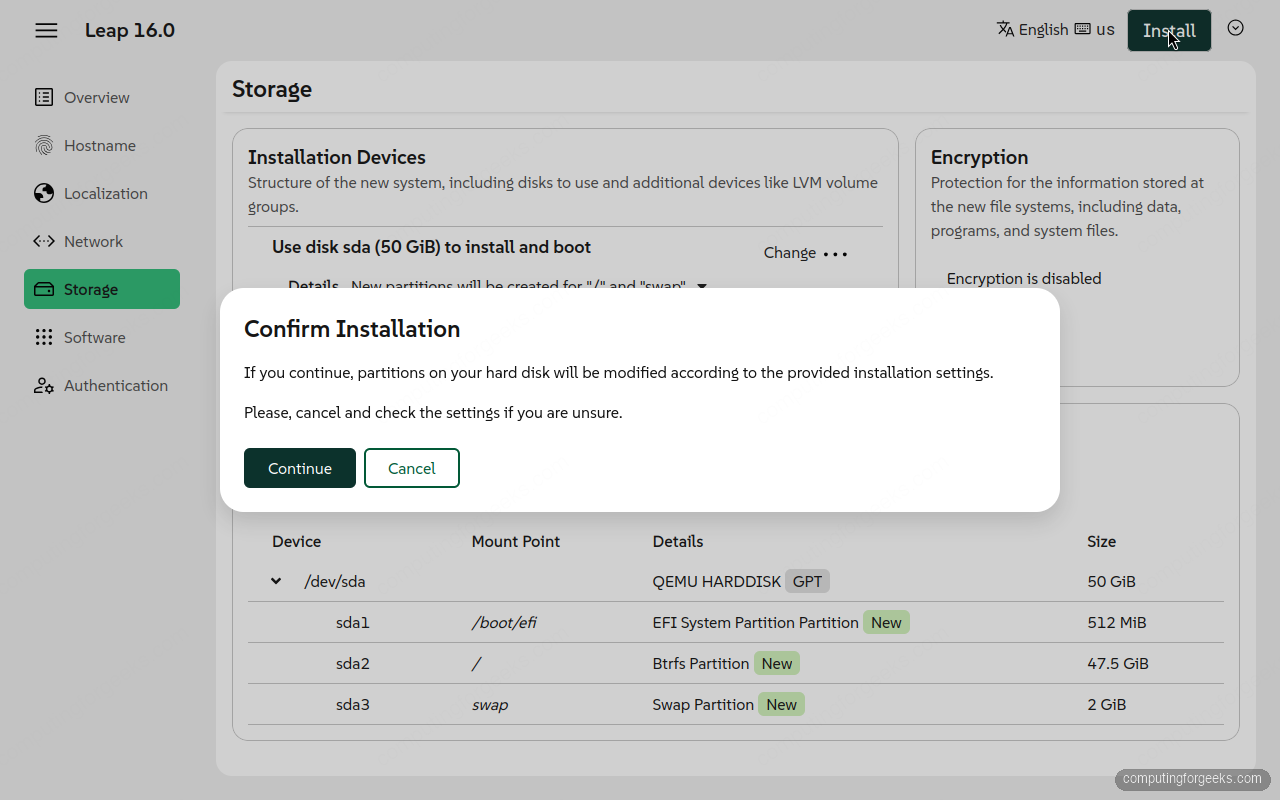1280x800 pixels.
Task: Click Encryption is disabled text
Action: pyautogui.click(x=1024, y=278)
